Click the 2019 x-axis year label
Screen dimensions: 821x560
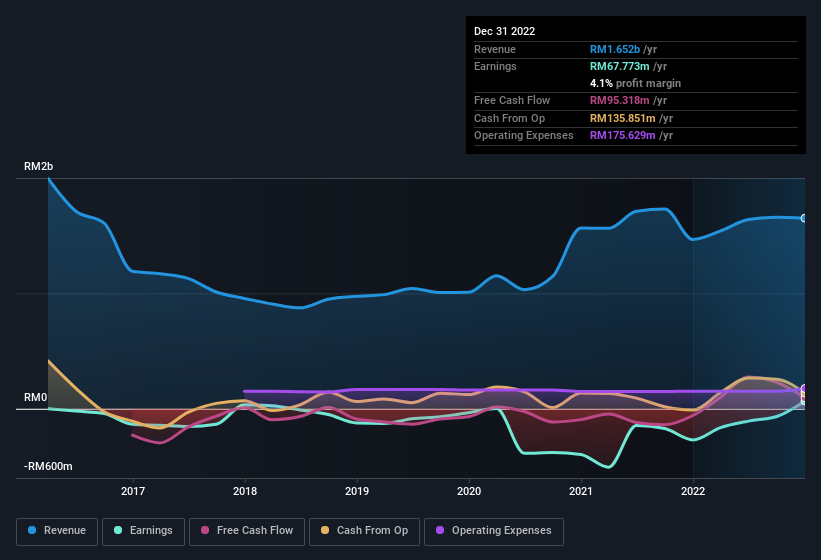coord(357,491)
